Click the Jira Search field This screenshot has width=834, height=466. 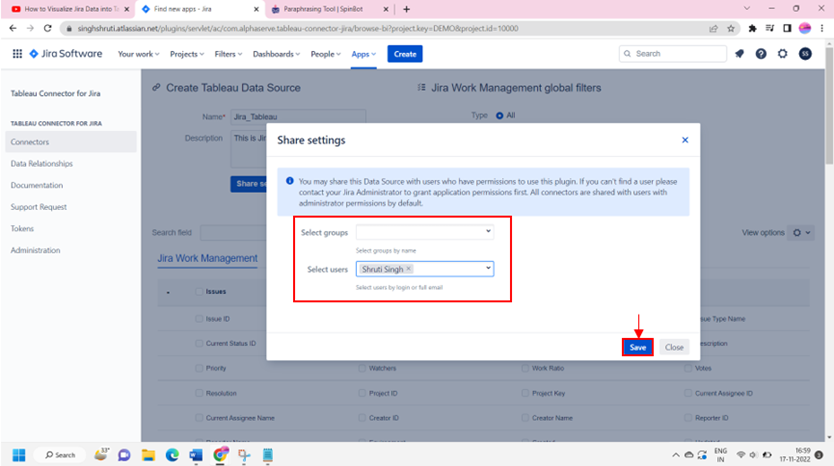point(673,54)
